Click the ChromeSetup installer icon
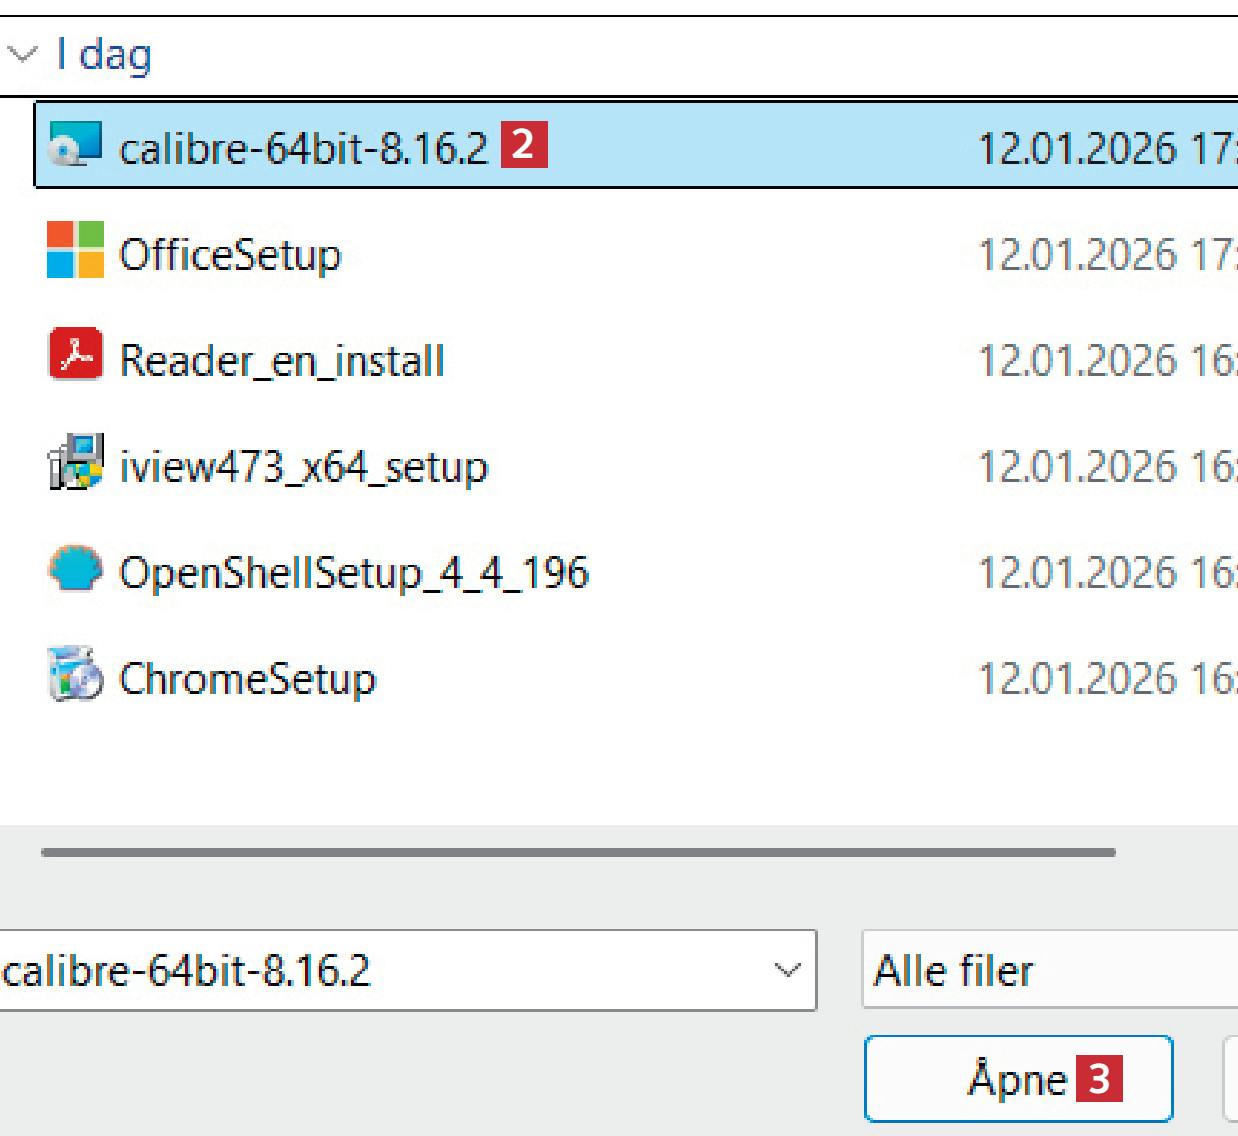Viewport: 1238px width, 1136px height. tap(75, 674)
